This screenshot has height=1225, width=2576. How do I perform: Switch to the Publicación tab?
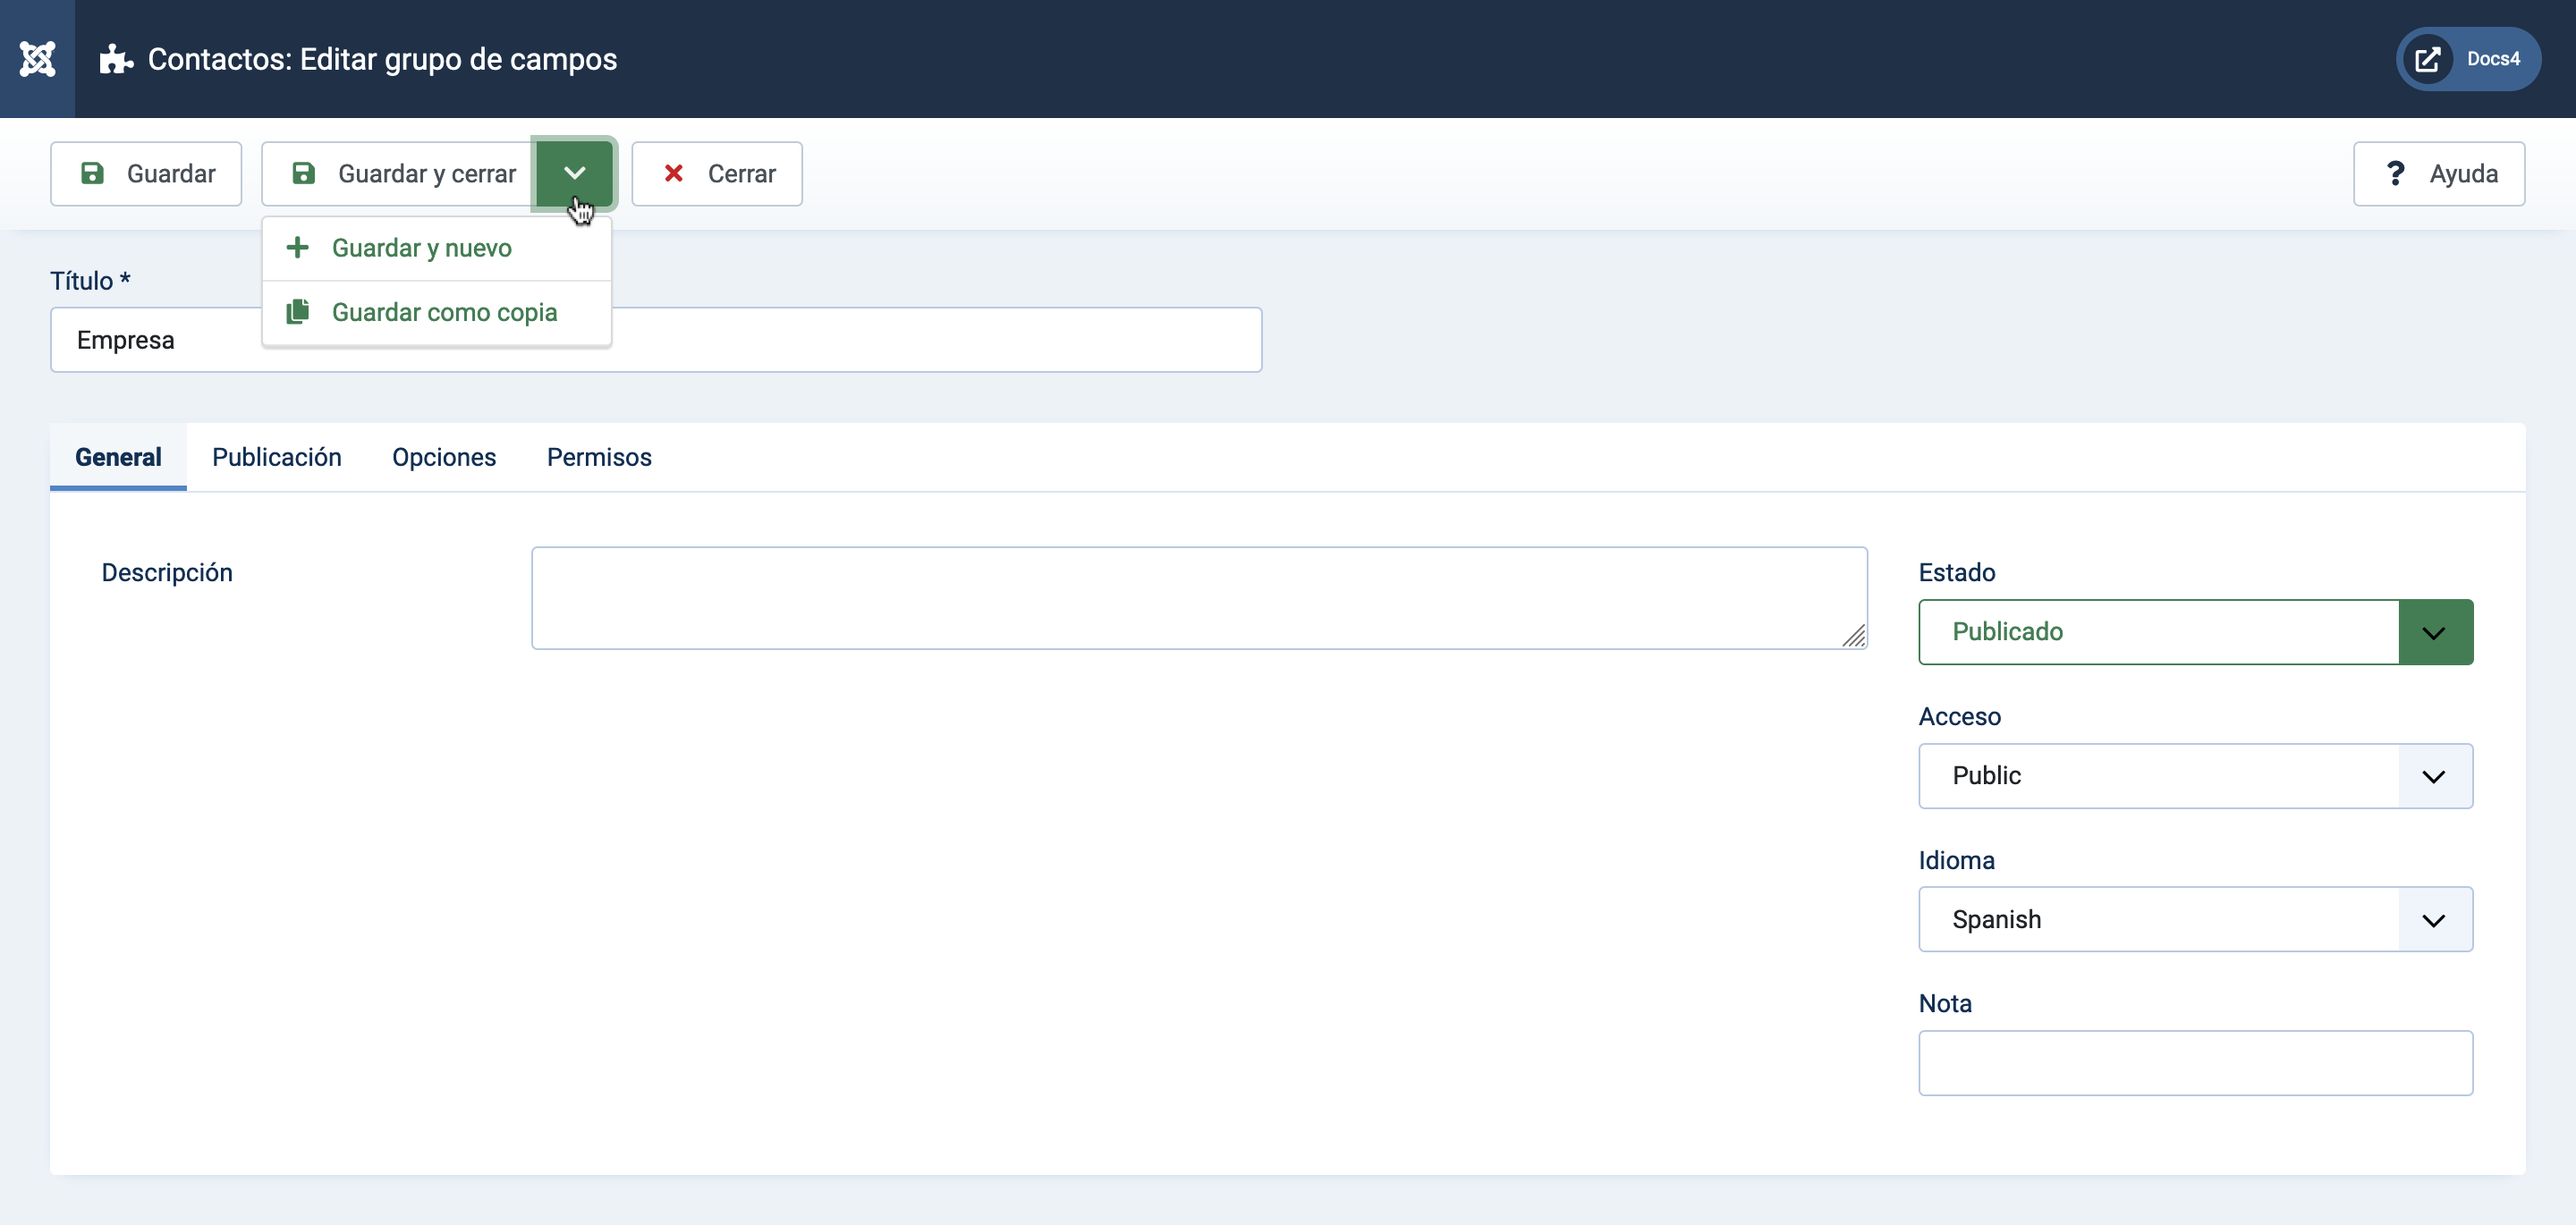(277, 457)
